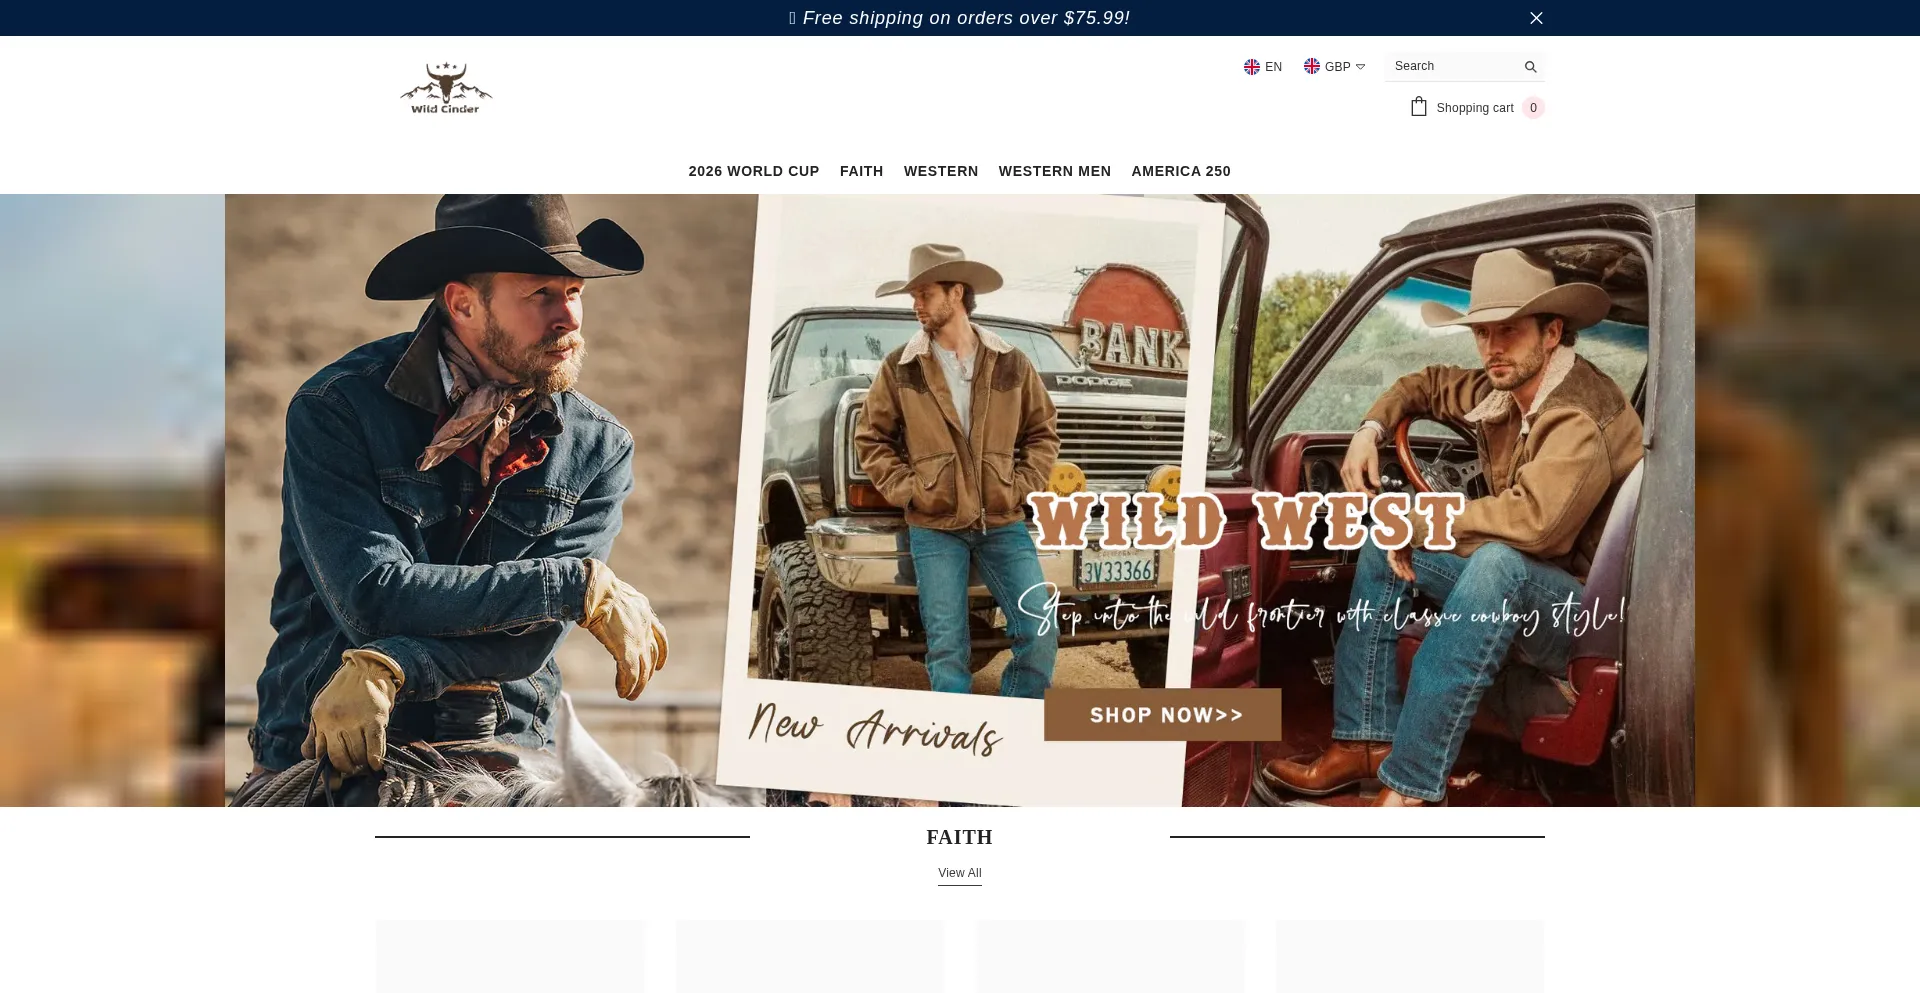The width and height of the screenshot is (1920, 993).
Task: Click the GBP currency flag icon
Action: coord(1312,66)
